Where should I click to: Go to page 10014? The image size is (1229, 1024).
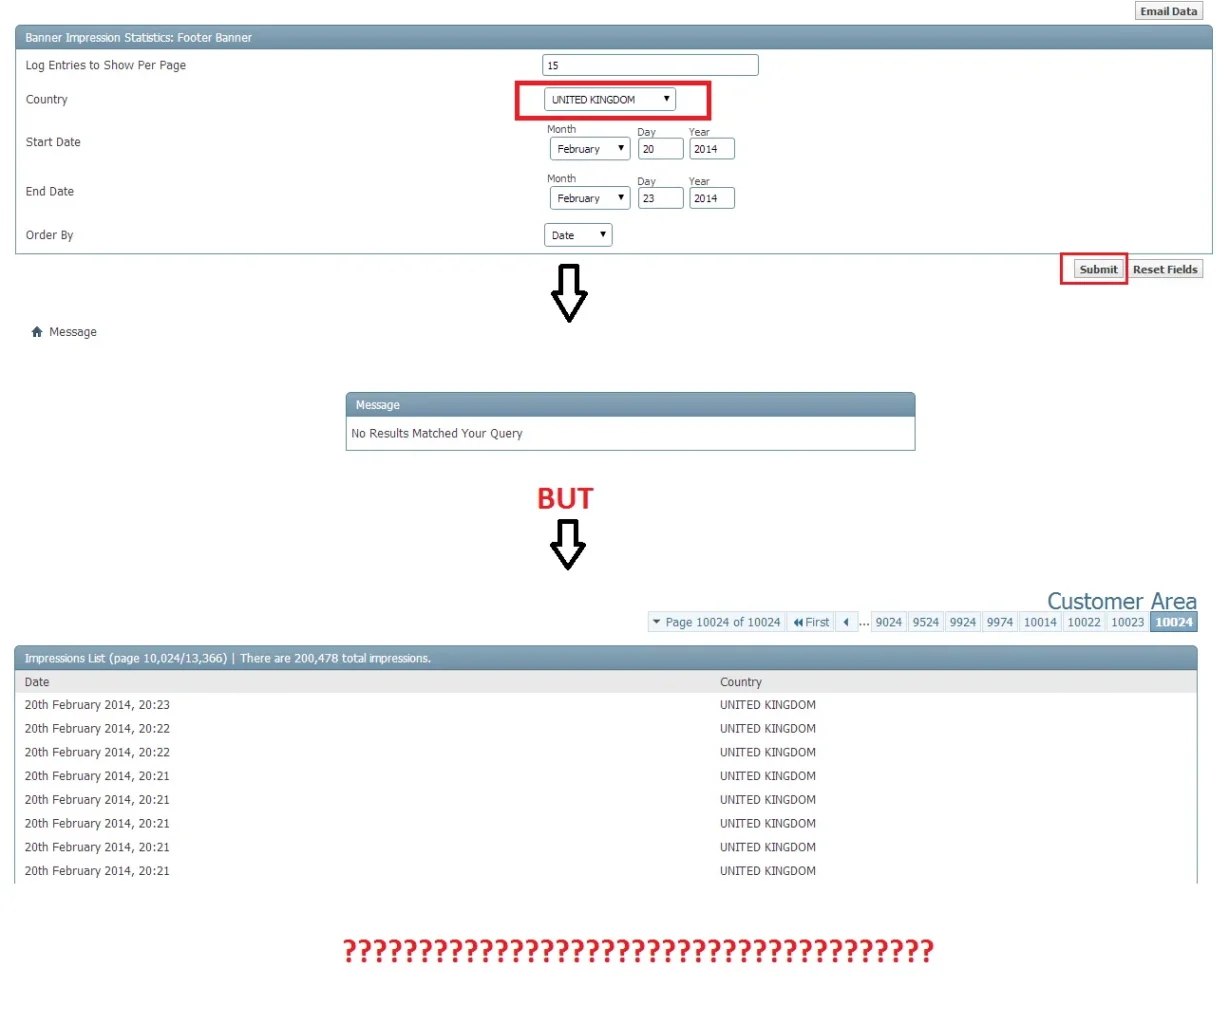coord(1040,622)
